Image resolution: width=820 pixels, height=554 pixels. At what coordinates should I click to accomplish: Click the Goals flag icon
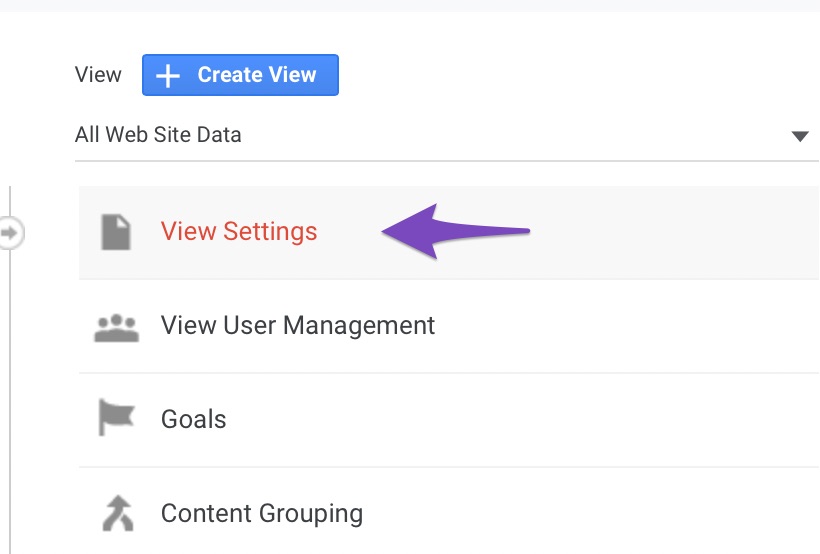(116, 418)
